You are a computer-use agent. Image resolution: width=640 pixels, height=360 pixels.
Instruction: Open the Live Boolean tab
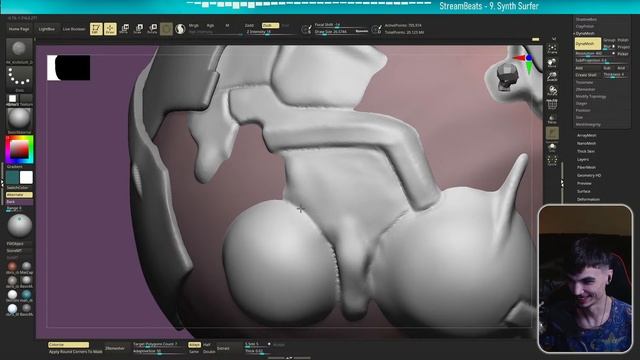[74, 29]
